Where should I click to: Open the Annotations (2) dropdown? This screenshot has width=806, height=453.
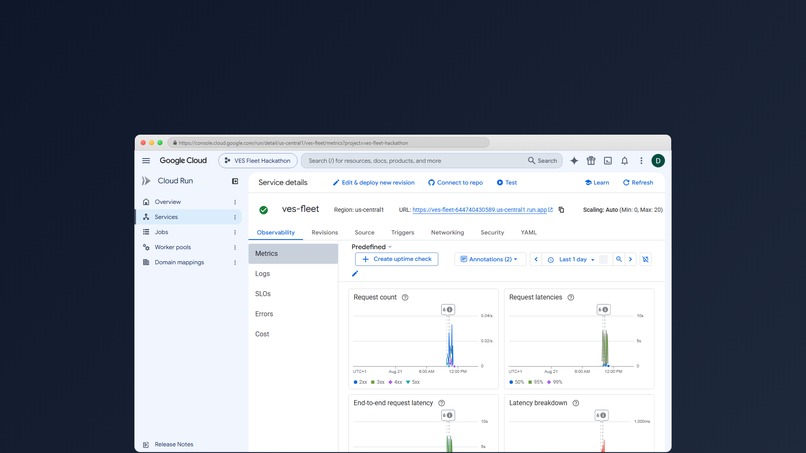(x=490, y=259)
